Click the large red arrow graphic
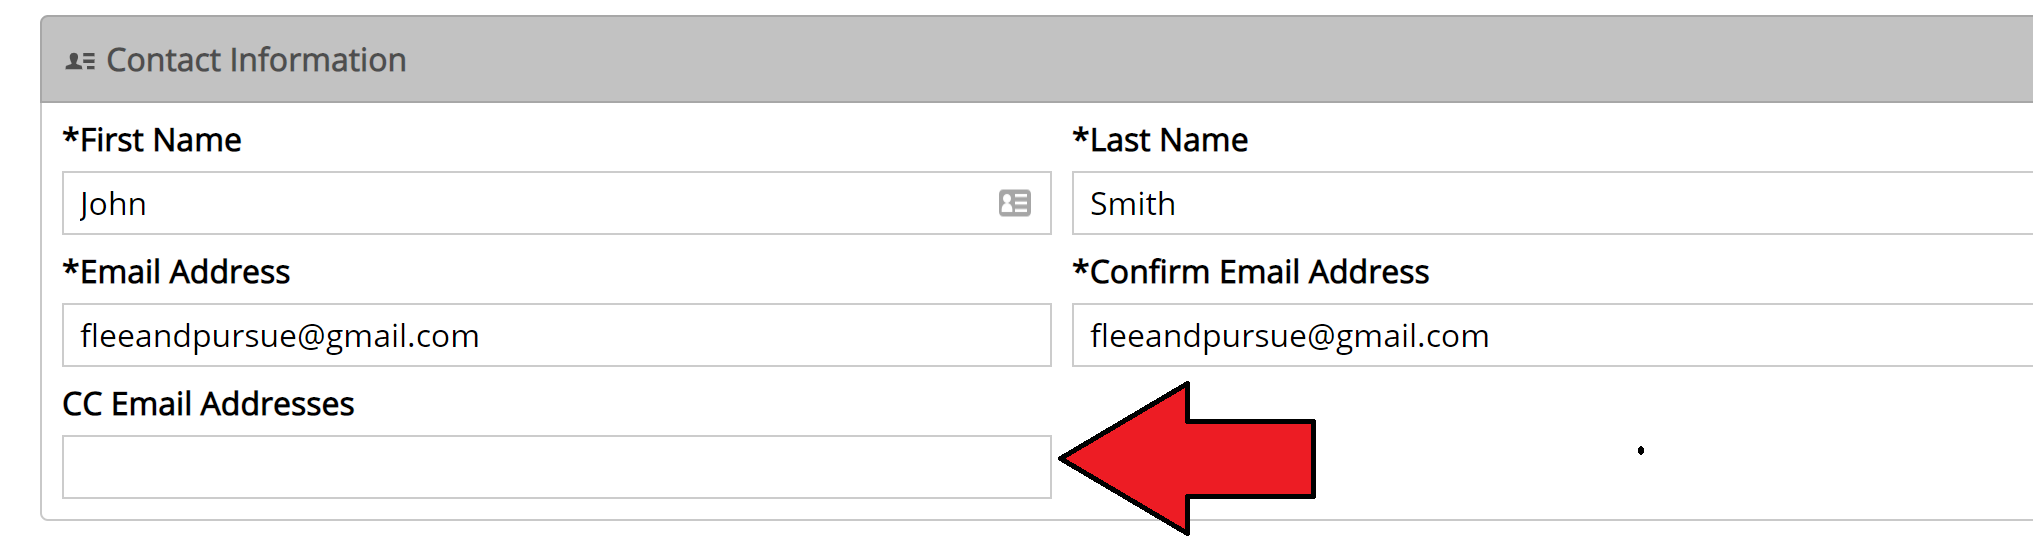This screenshot has height=537, width=2033. 1187,458
